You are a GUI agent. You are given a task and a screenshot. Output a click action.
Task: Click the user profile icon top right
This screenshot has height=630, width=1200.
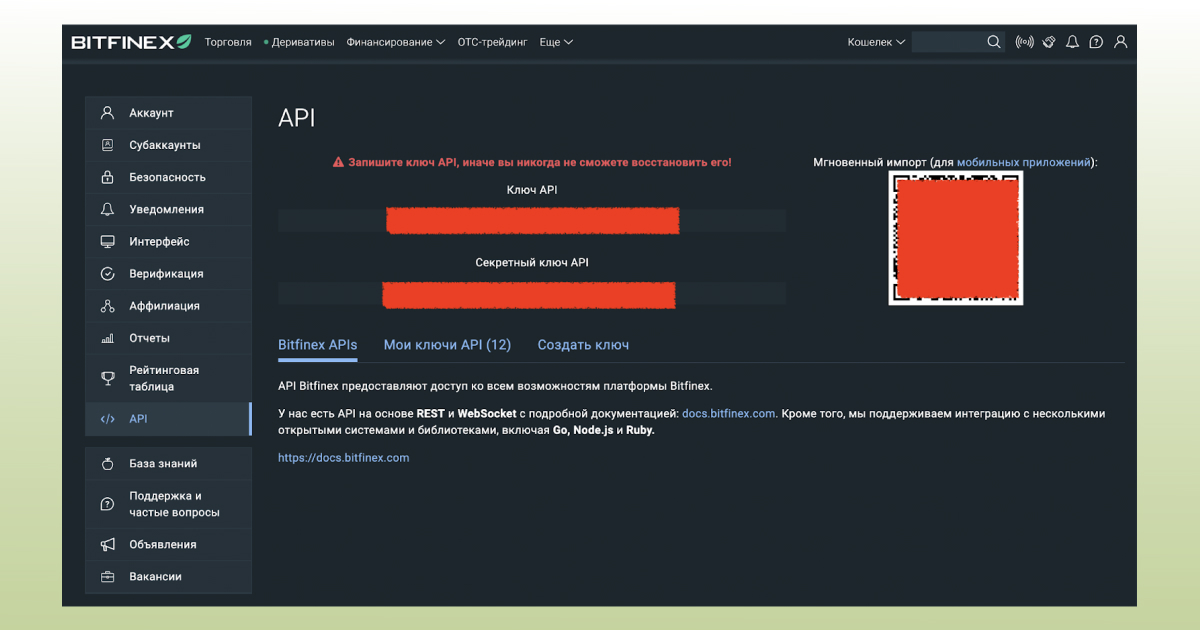tap(1120, 41)
